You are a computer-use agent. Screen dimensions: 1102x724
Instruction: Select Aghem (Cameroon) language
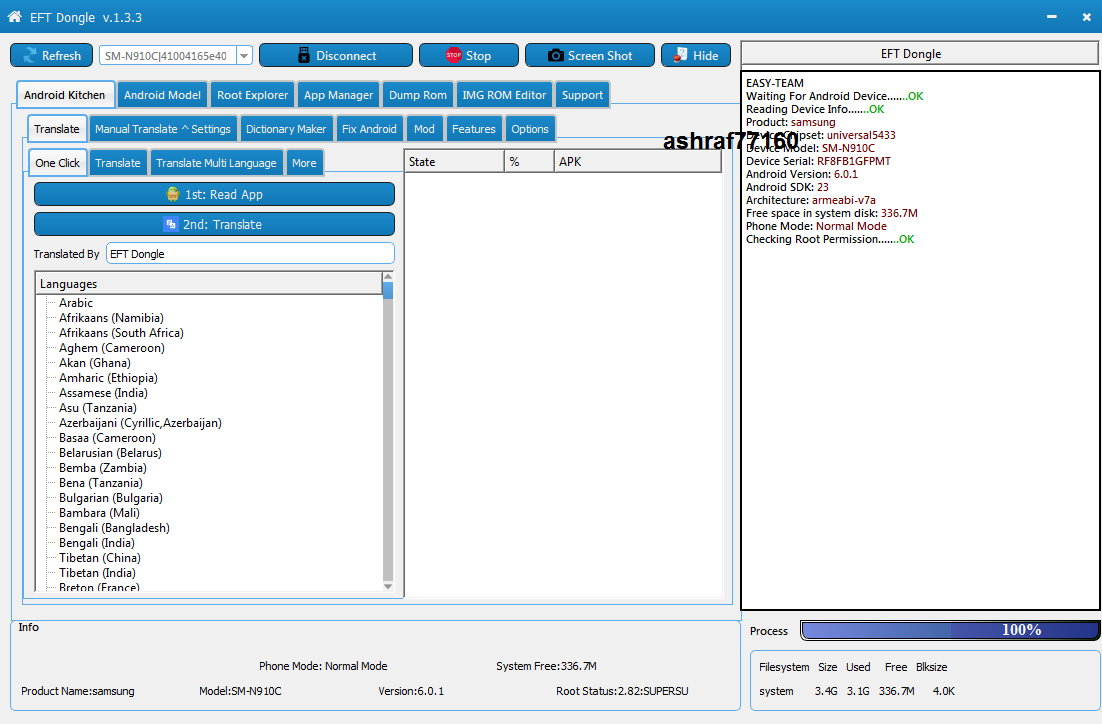(112, 348)
